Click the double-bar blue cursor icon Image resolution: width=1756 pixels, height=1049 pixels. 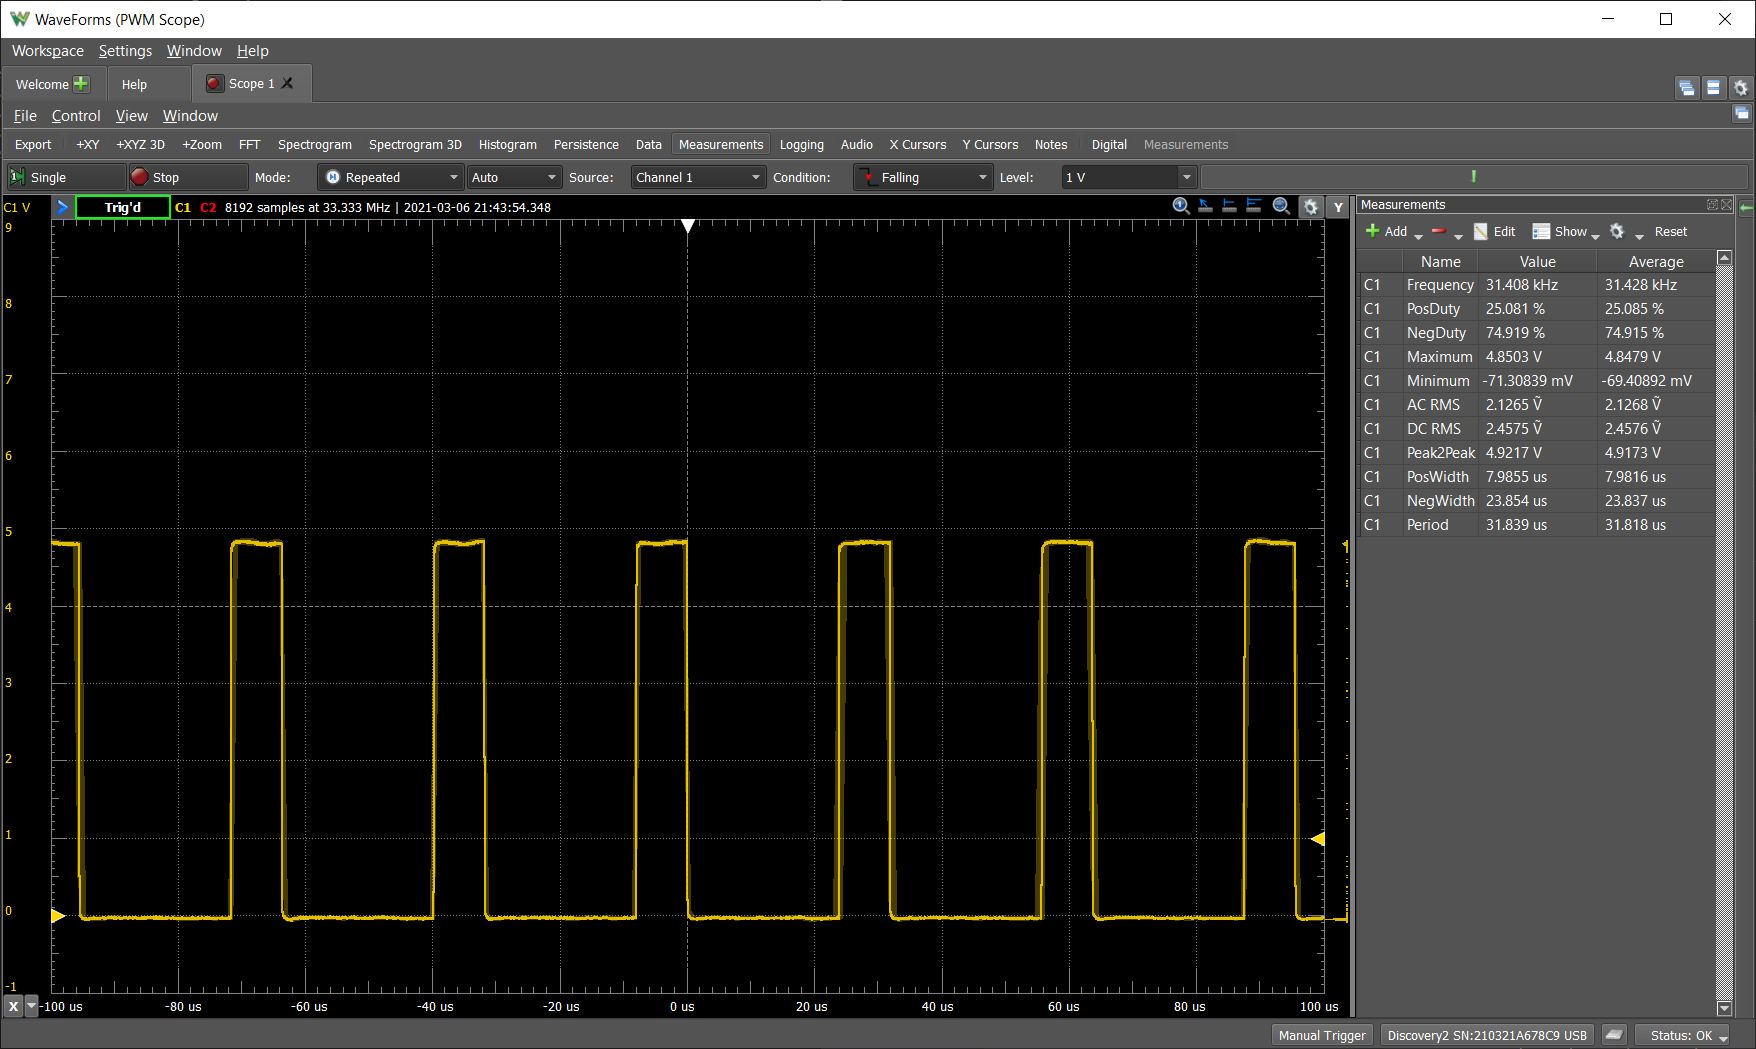(1253, 206)
